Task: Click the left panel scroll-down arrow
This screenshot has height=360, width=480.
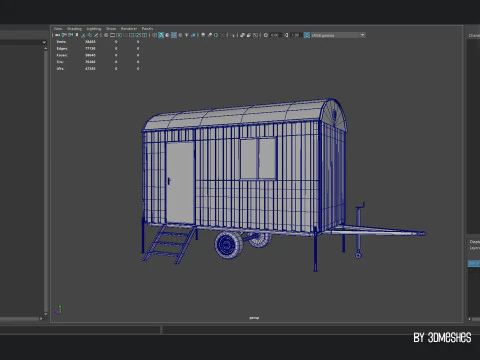Action: pos(45,314)
